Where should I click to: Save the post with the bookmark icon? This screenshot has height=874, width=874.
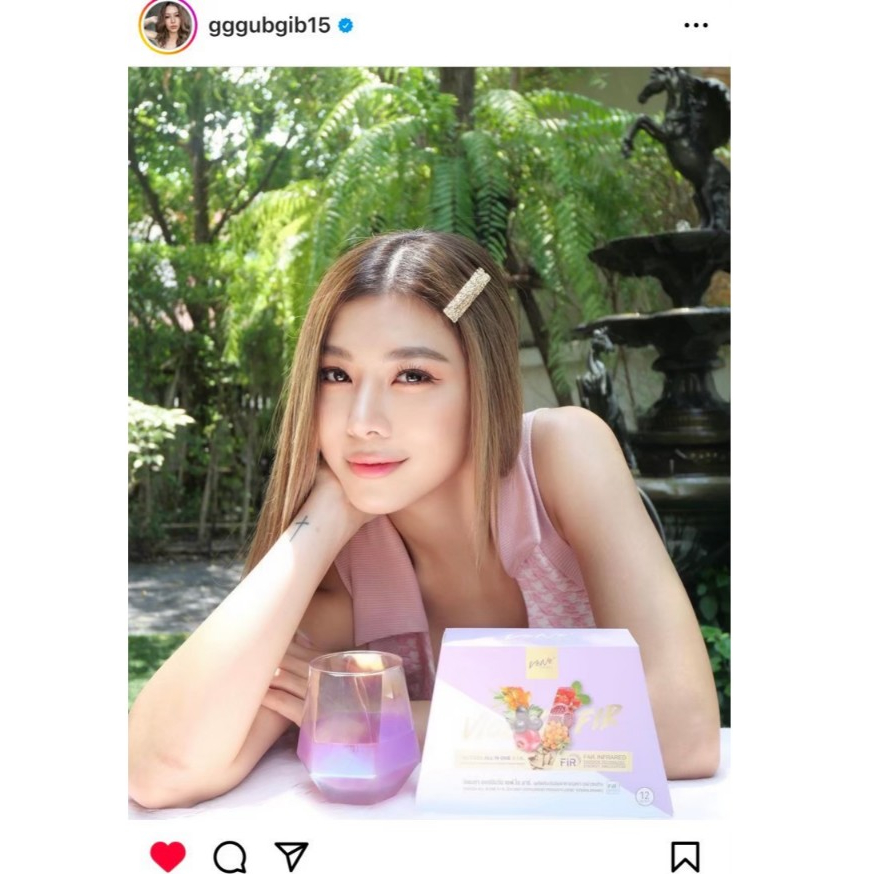(x=685, y=856)
